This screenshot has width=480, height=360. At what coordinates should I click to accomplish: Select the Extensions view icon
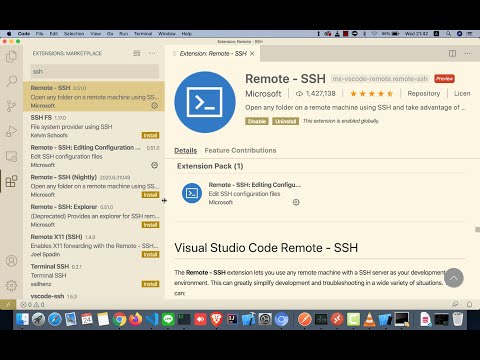(11, 181)
